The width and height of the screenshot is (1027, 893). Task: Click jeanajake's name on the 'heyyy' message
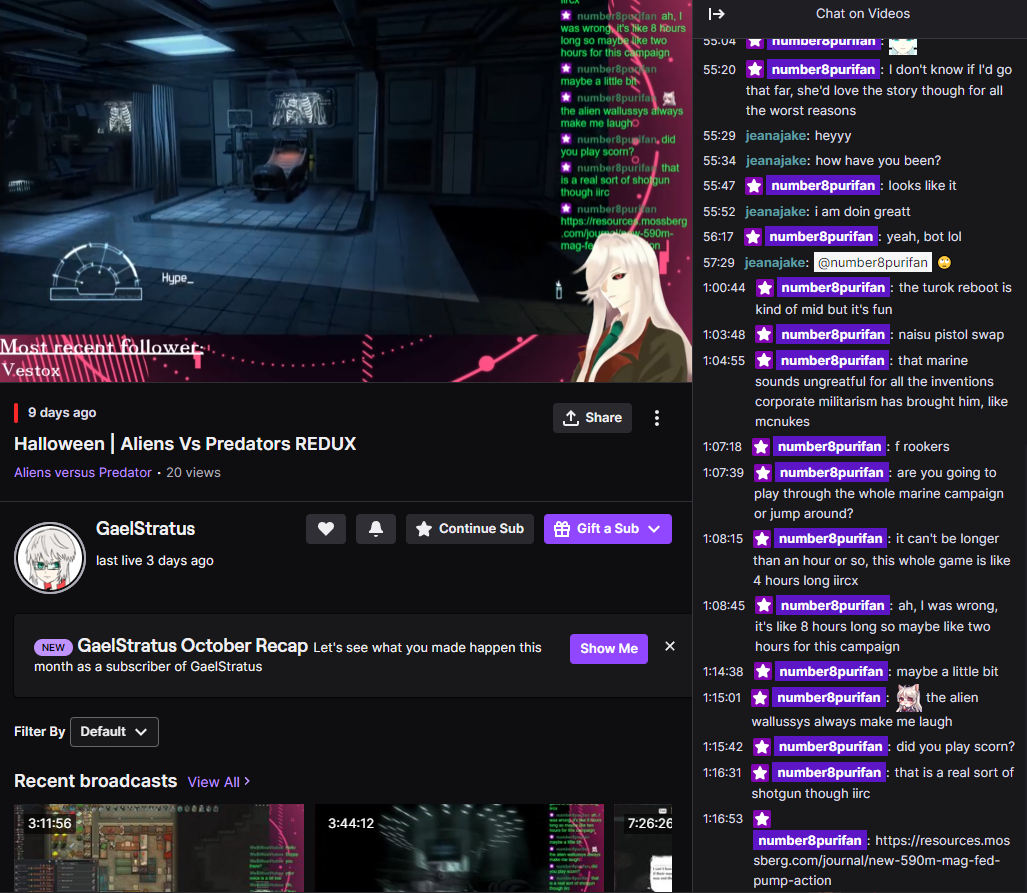click(x=775, y=136)
